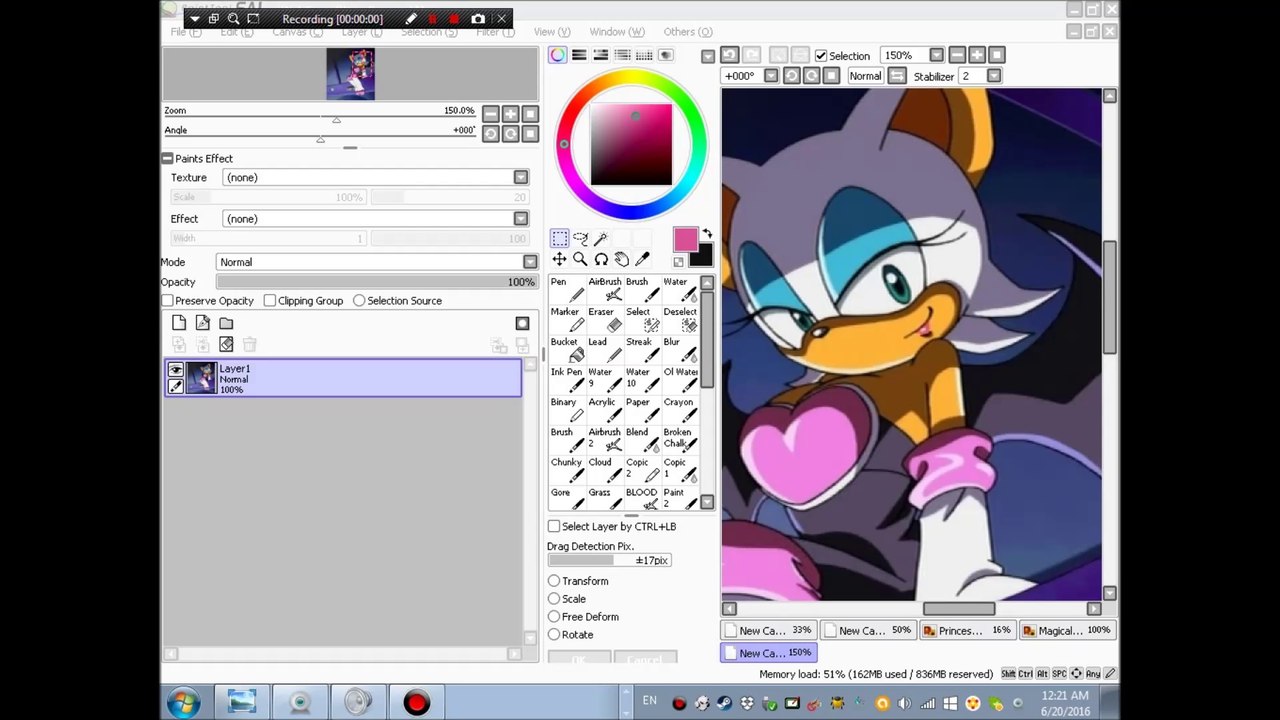
Task: Open the Stabilizer level dropdown
Action: point(994,76)
